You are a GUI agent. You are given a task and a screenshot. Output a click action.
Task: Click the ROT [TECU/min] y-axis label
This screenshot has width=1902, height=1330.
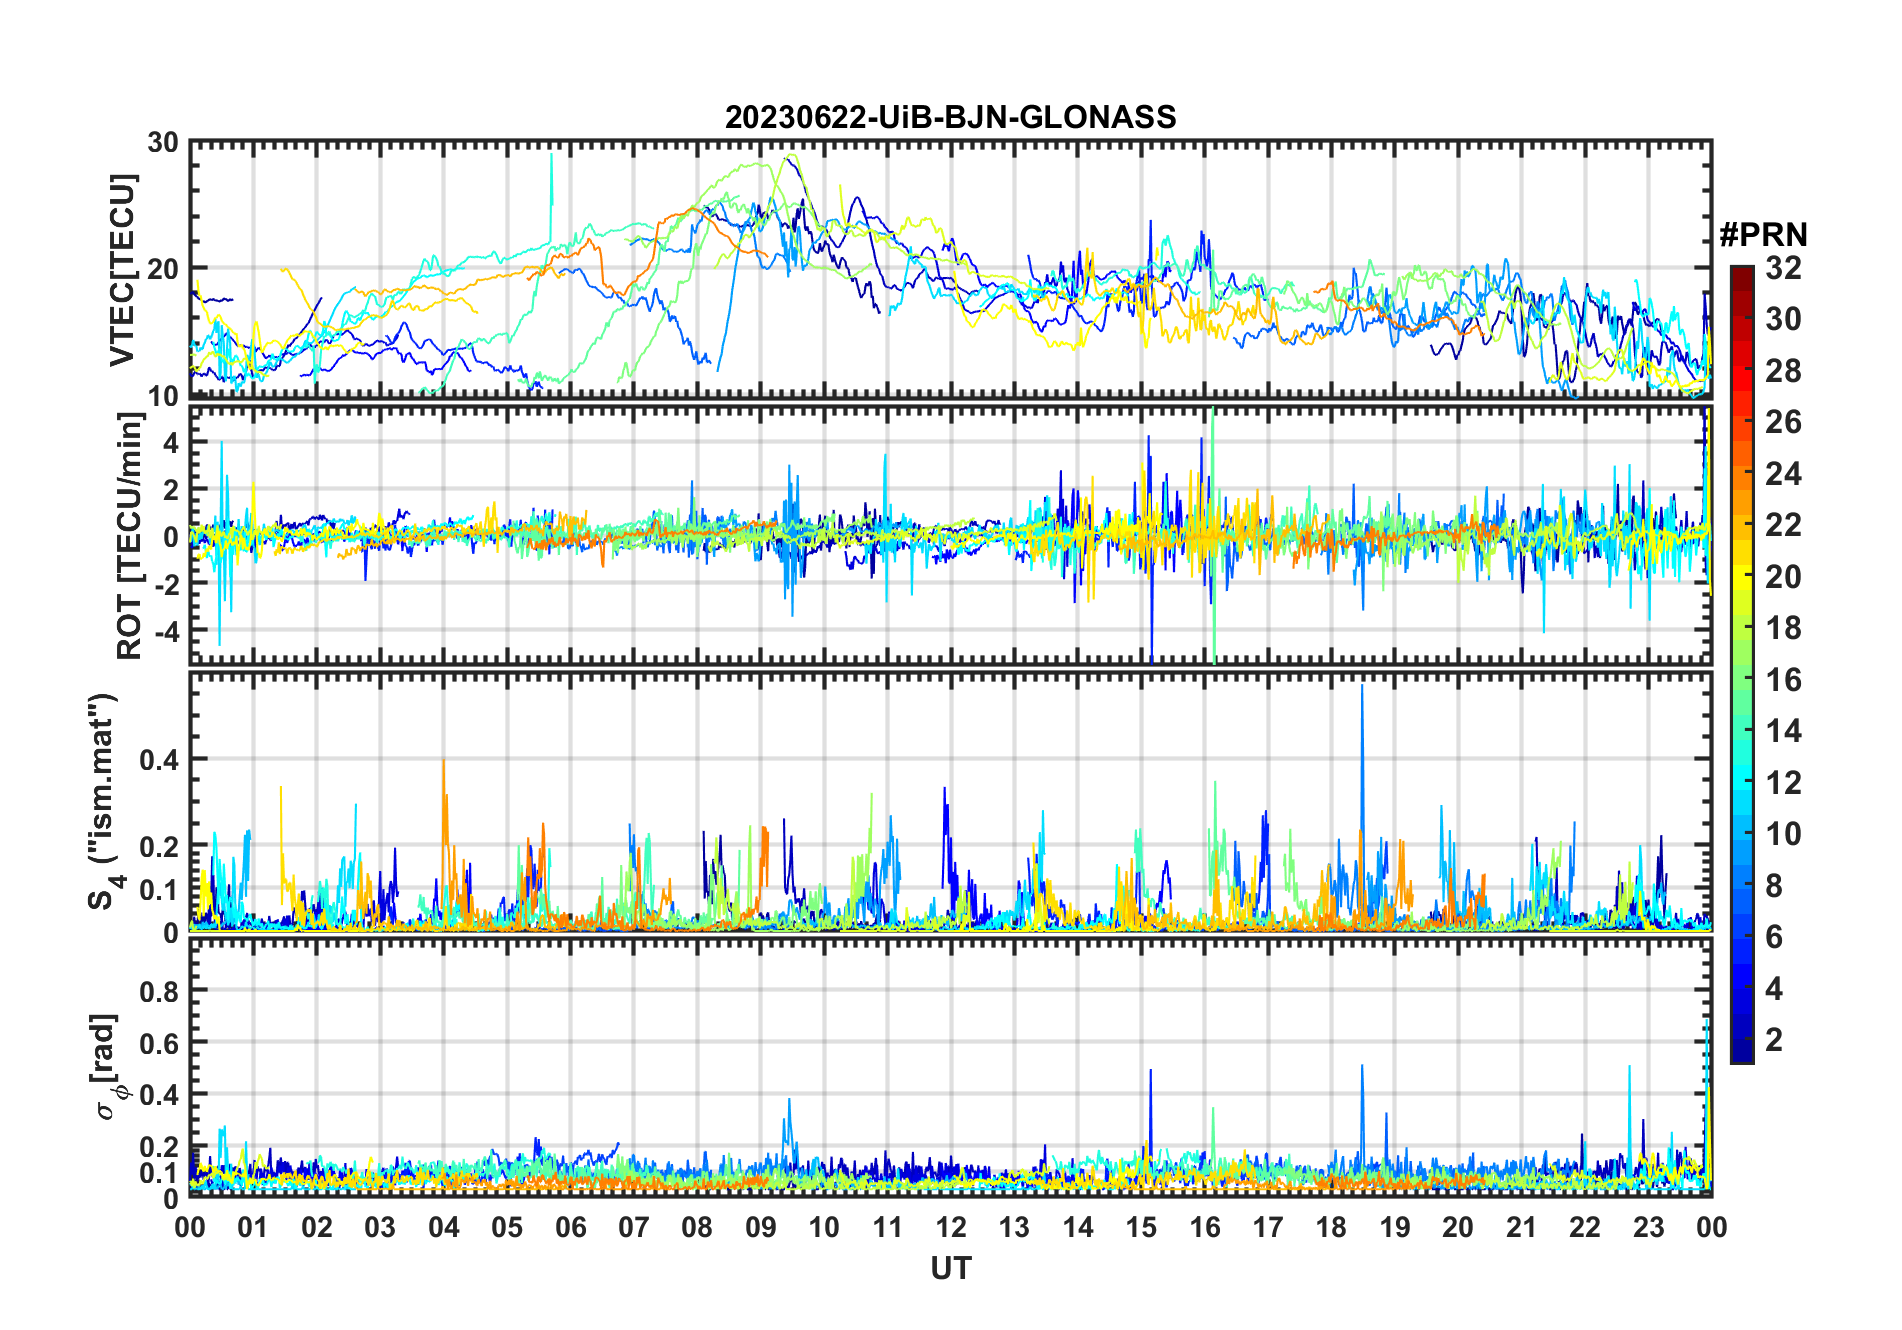tap(129, 536)
